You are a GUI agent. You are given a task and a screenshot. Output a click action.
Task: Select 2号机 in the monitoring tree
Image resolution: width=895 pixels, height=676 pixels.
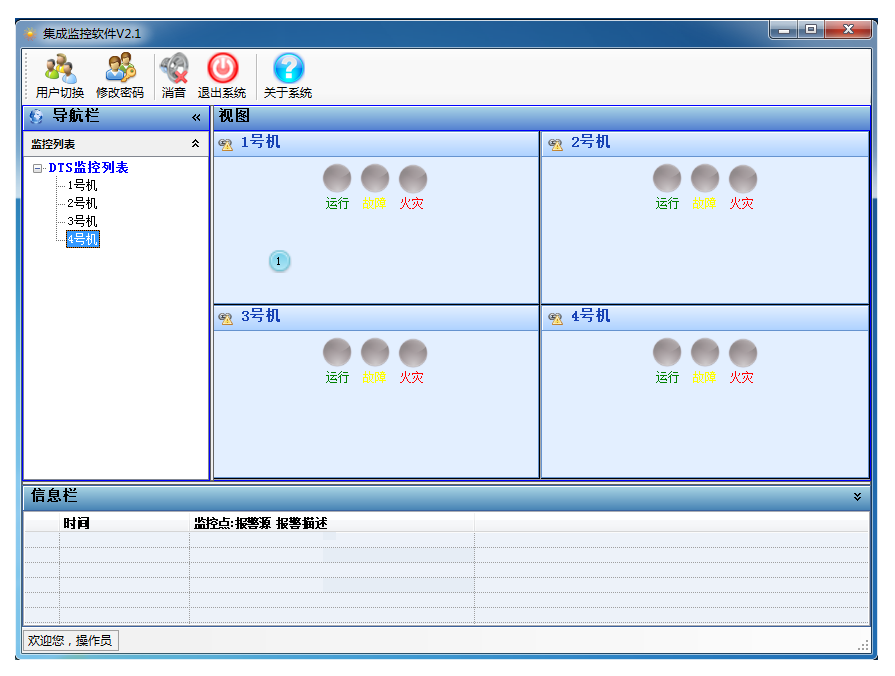(82, 203)
